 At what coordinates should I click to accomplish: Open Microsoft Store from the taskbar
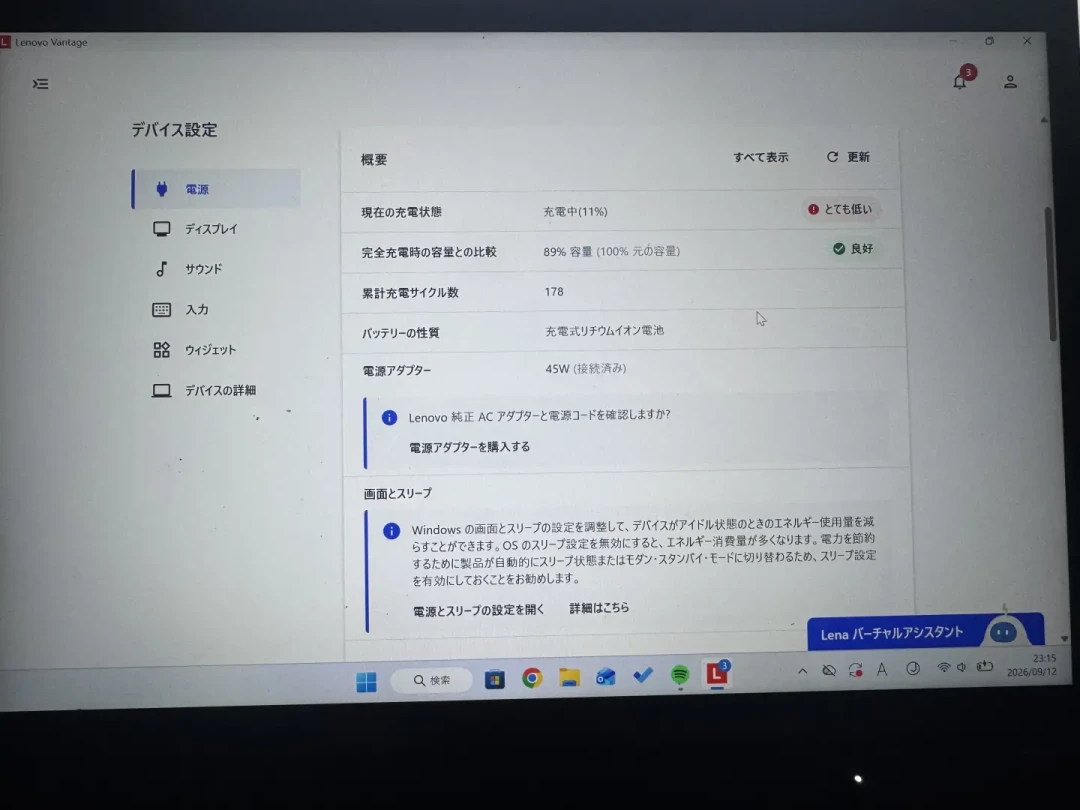(495, 680)
